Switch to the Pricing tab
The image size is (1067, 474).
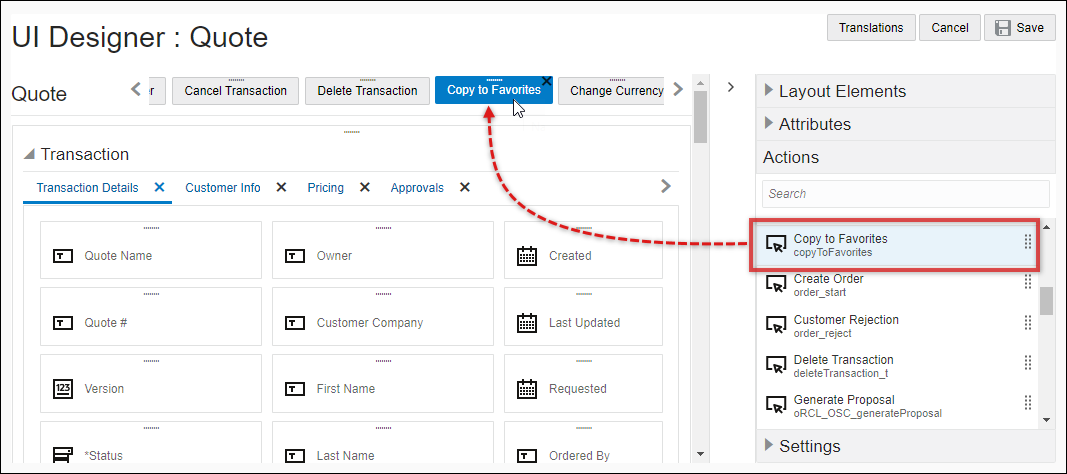point(325,188)
